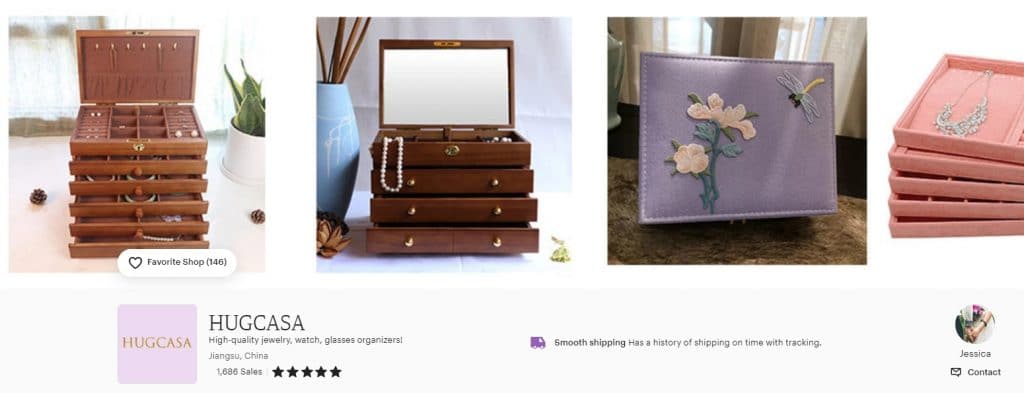Click the shipping on time with tracking text
The height and width of the screenshot is (393, 1024).
tap(725, 343)
